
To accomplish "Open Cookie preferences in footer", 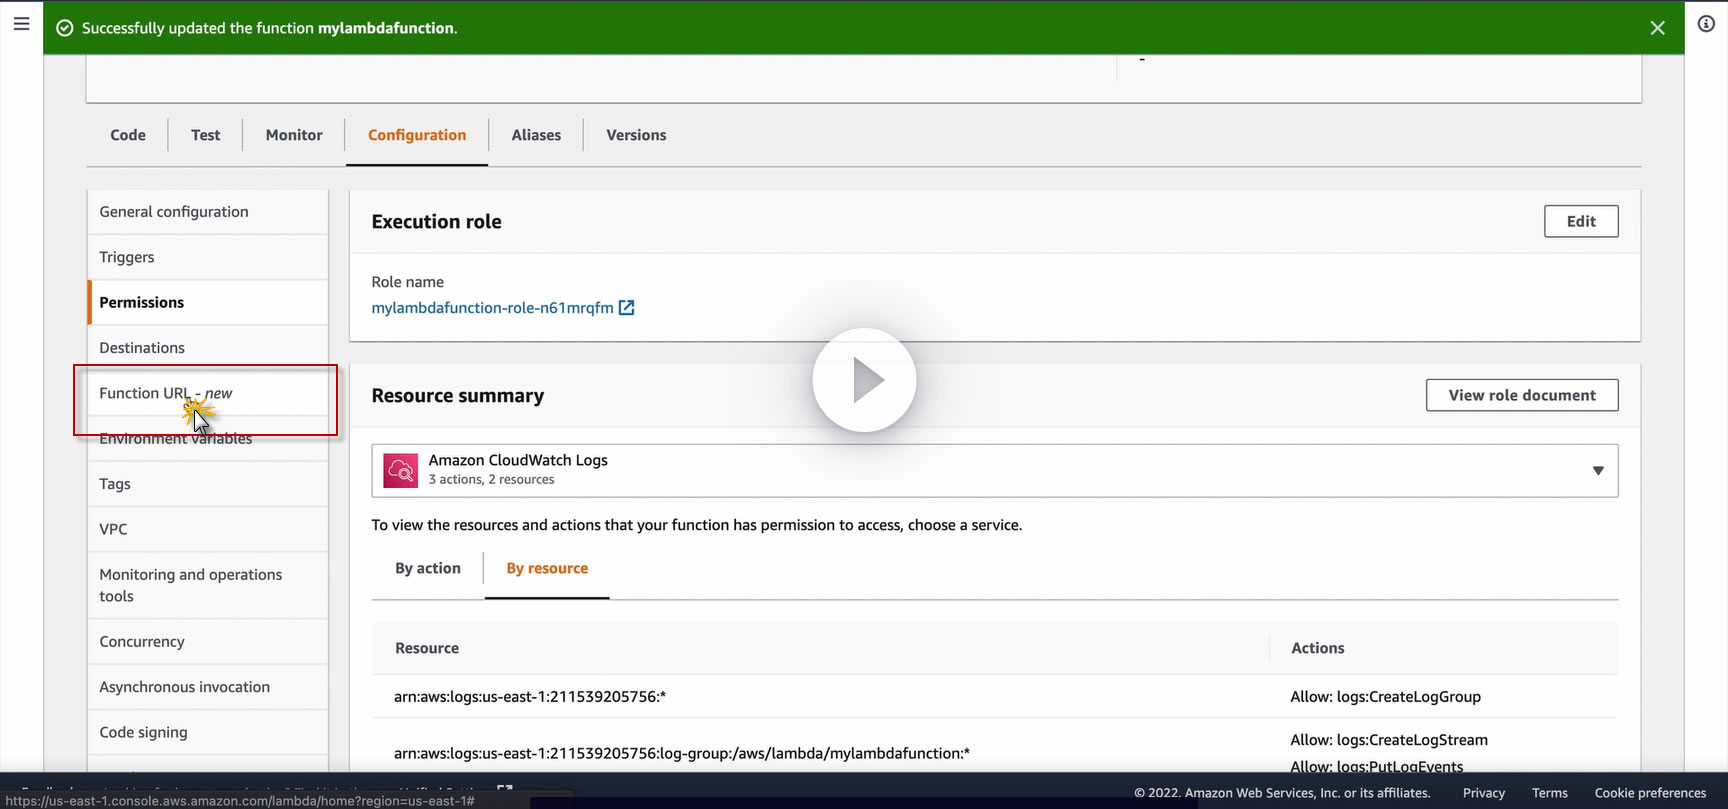I will (1650, 793).
